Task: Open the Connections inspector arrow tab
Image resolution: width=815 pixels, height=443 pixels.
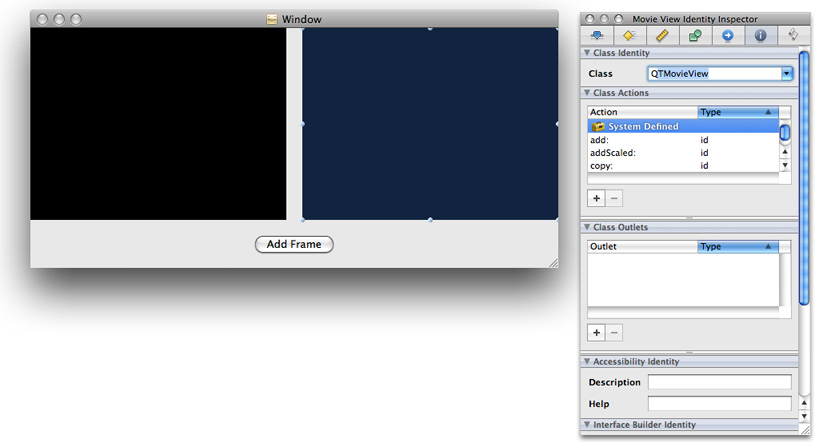Action: pos(728,35)
